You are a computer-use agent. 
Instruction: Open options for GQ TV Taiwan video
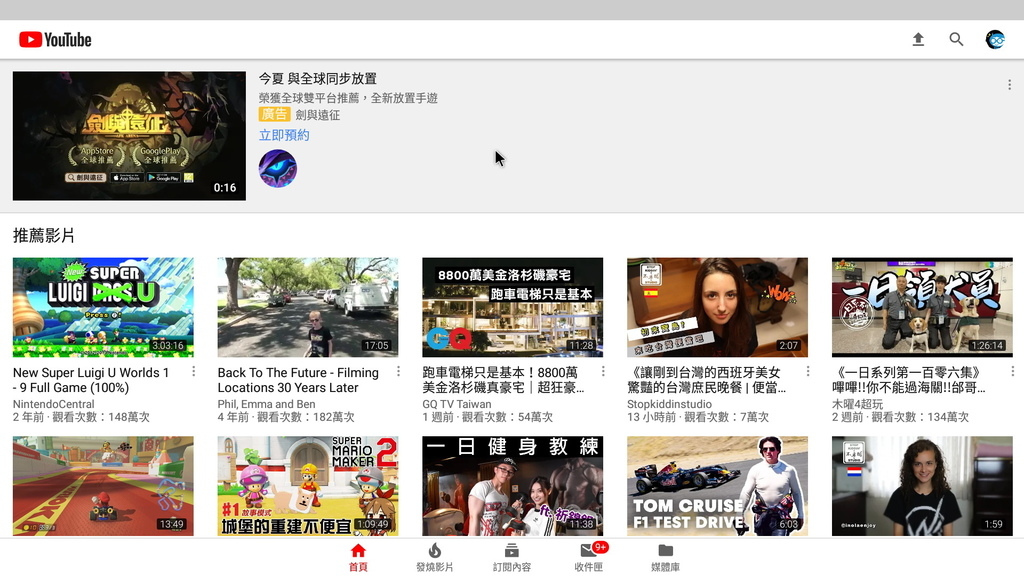603,371
